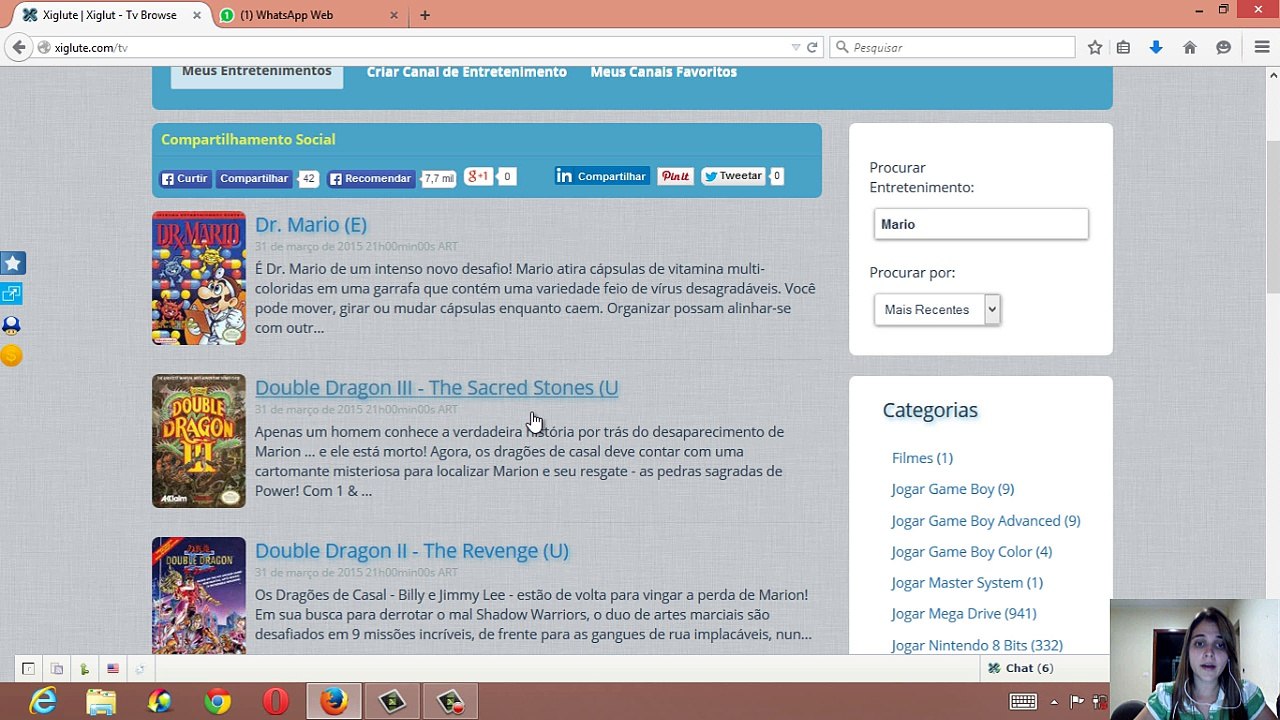Click the Procurar Entretenimento search field
Image resolution: width=1280 pixels, height=720 pixels.
[981, 224]
